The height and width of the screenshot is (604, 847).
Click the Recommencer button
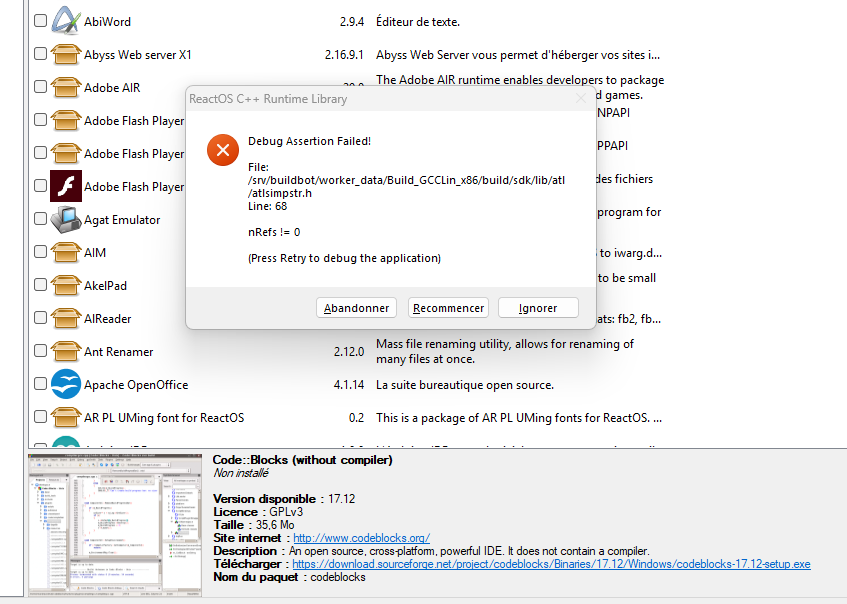point(448,307)
